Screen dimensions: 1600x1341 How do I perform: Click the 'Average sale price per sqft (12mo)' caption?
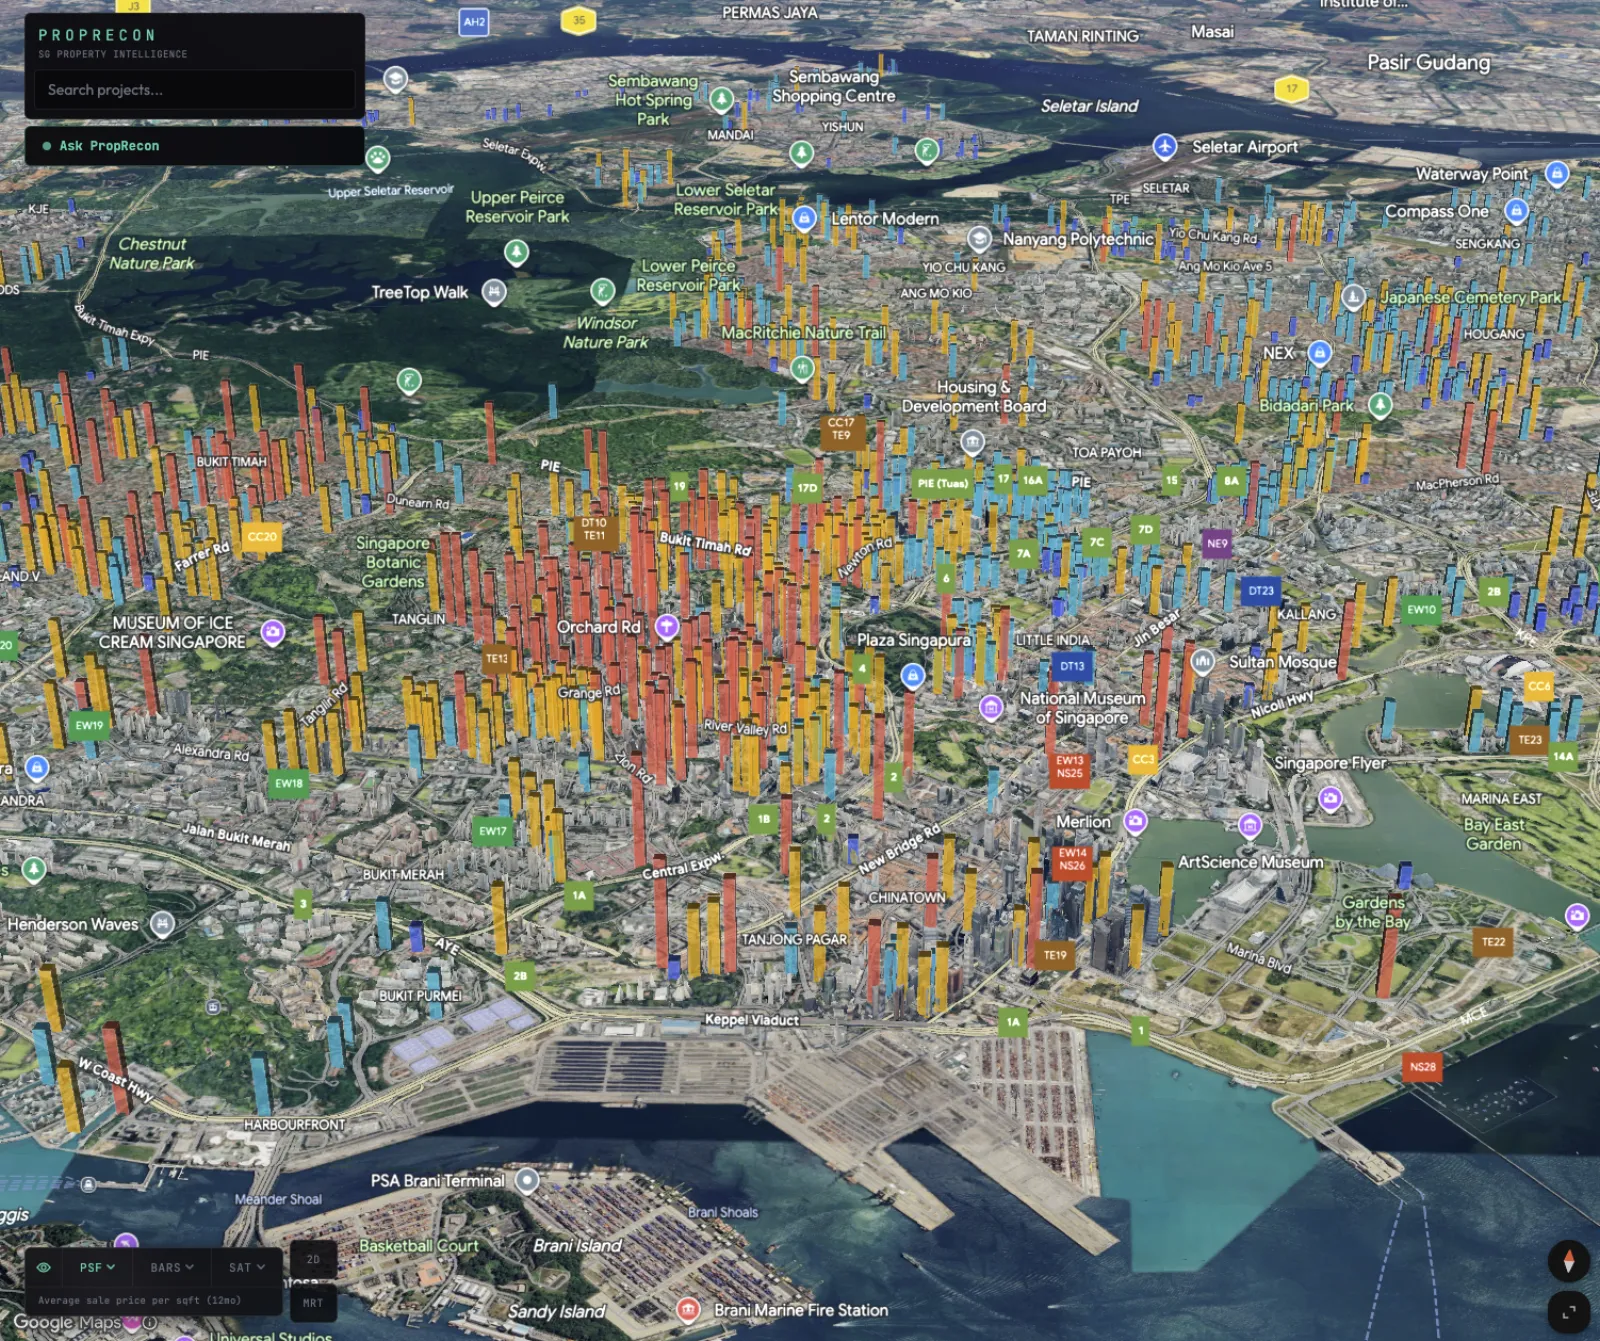pos(139,1301)
